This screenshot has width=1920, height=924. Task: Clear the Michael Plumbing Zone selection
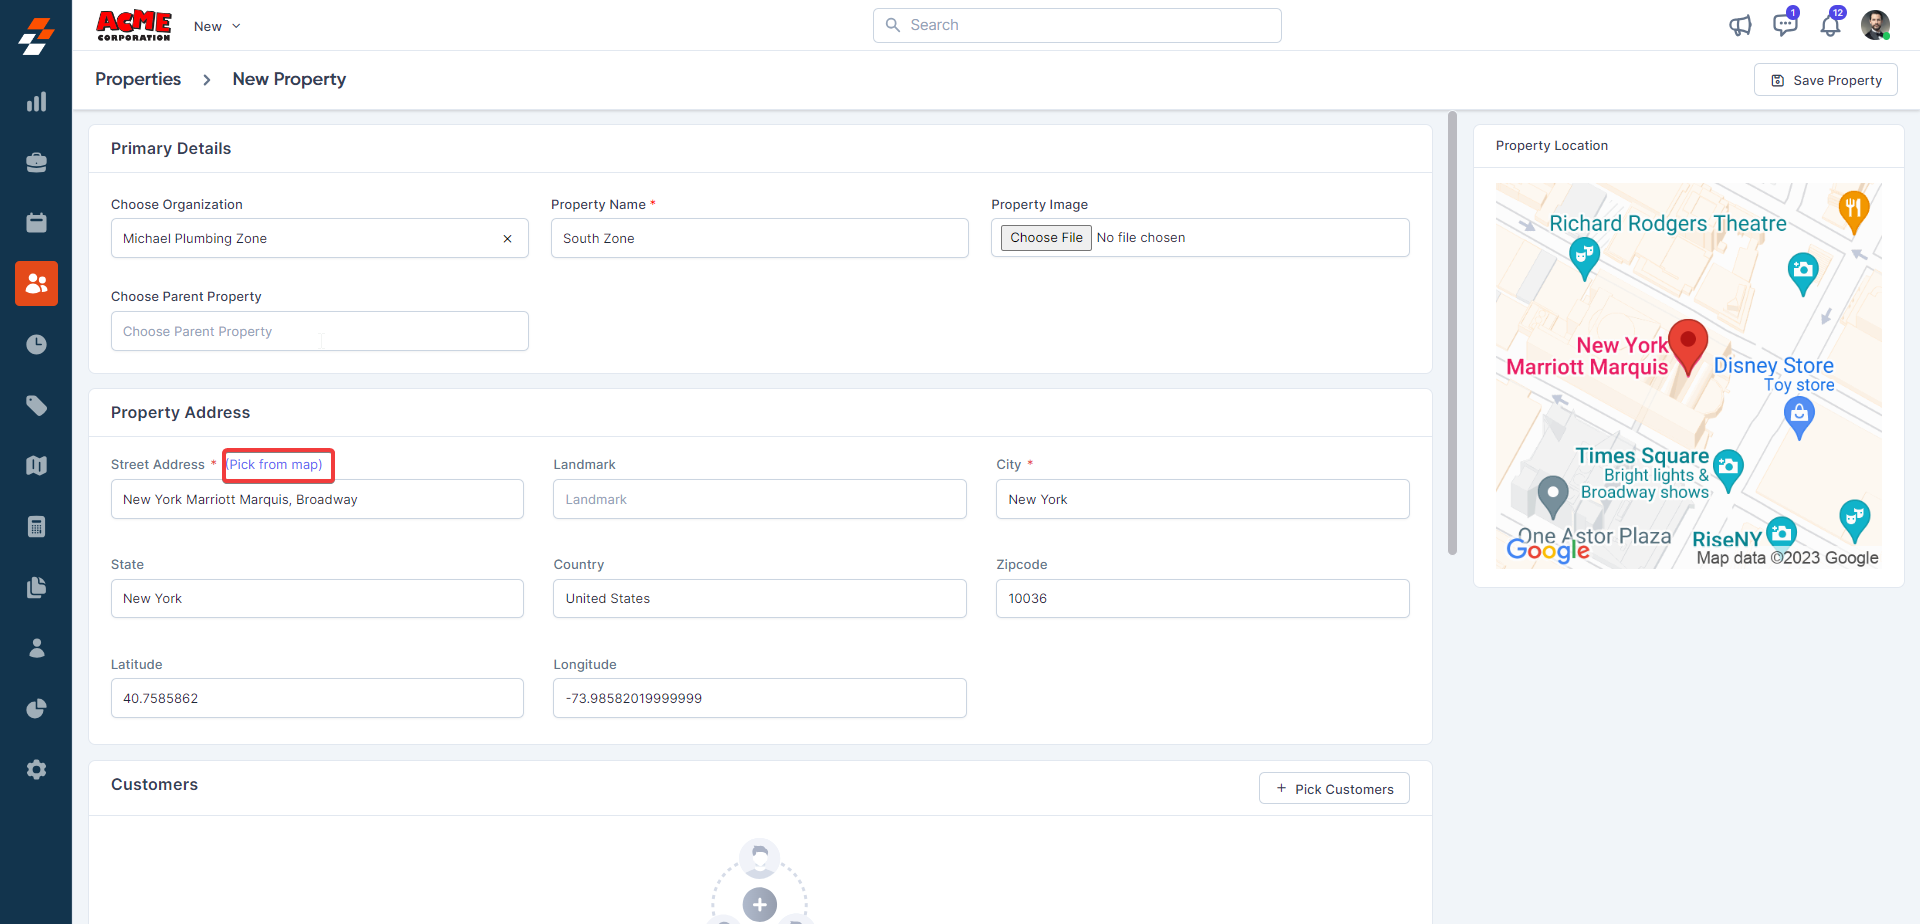507,239
